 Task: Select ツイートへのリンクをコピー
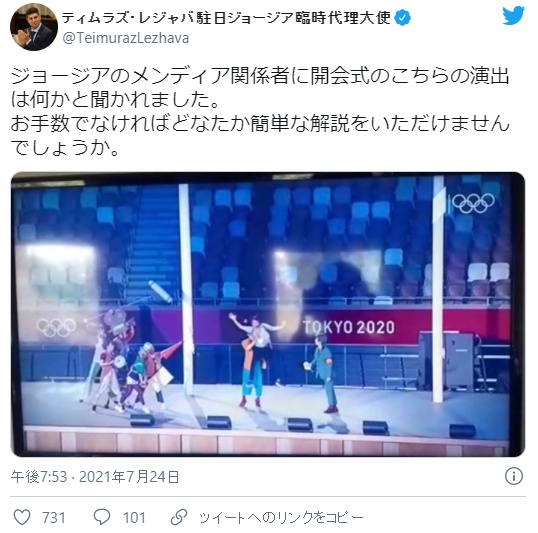[281, 517]
